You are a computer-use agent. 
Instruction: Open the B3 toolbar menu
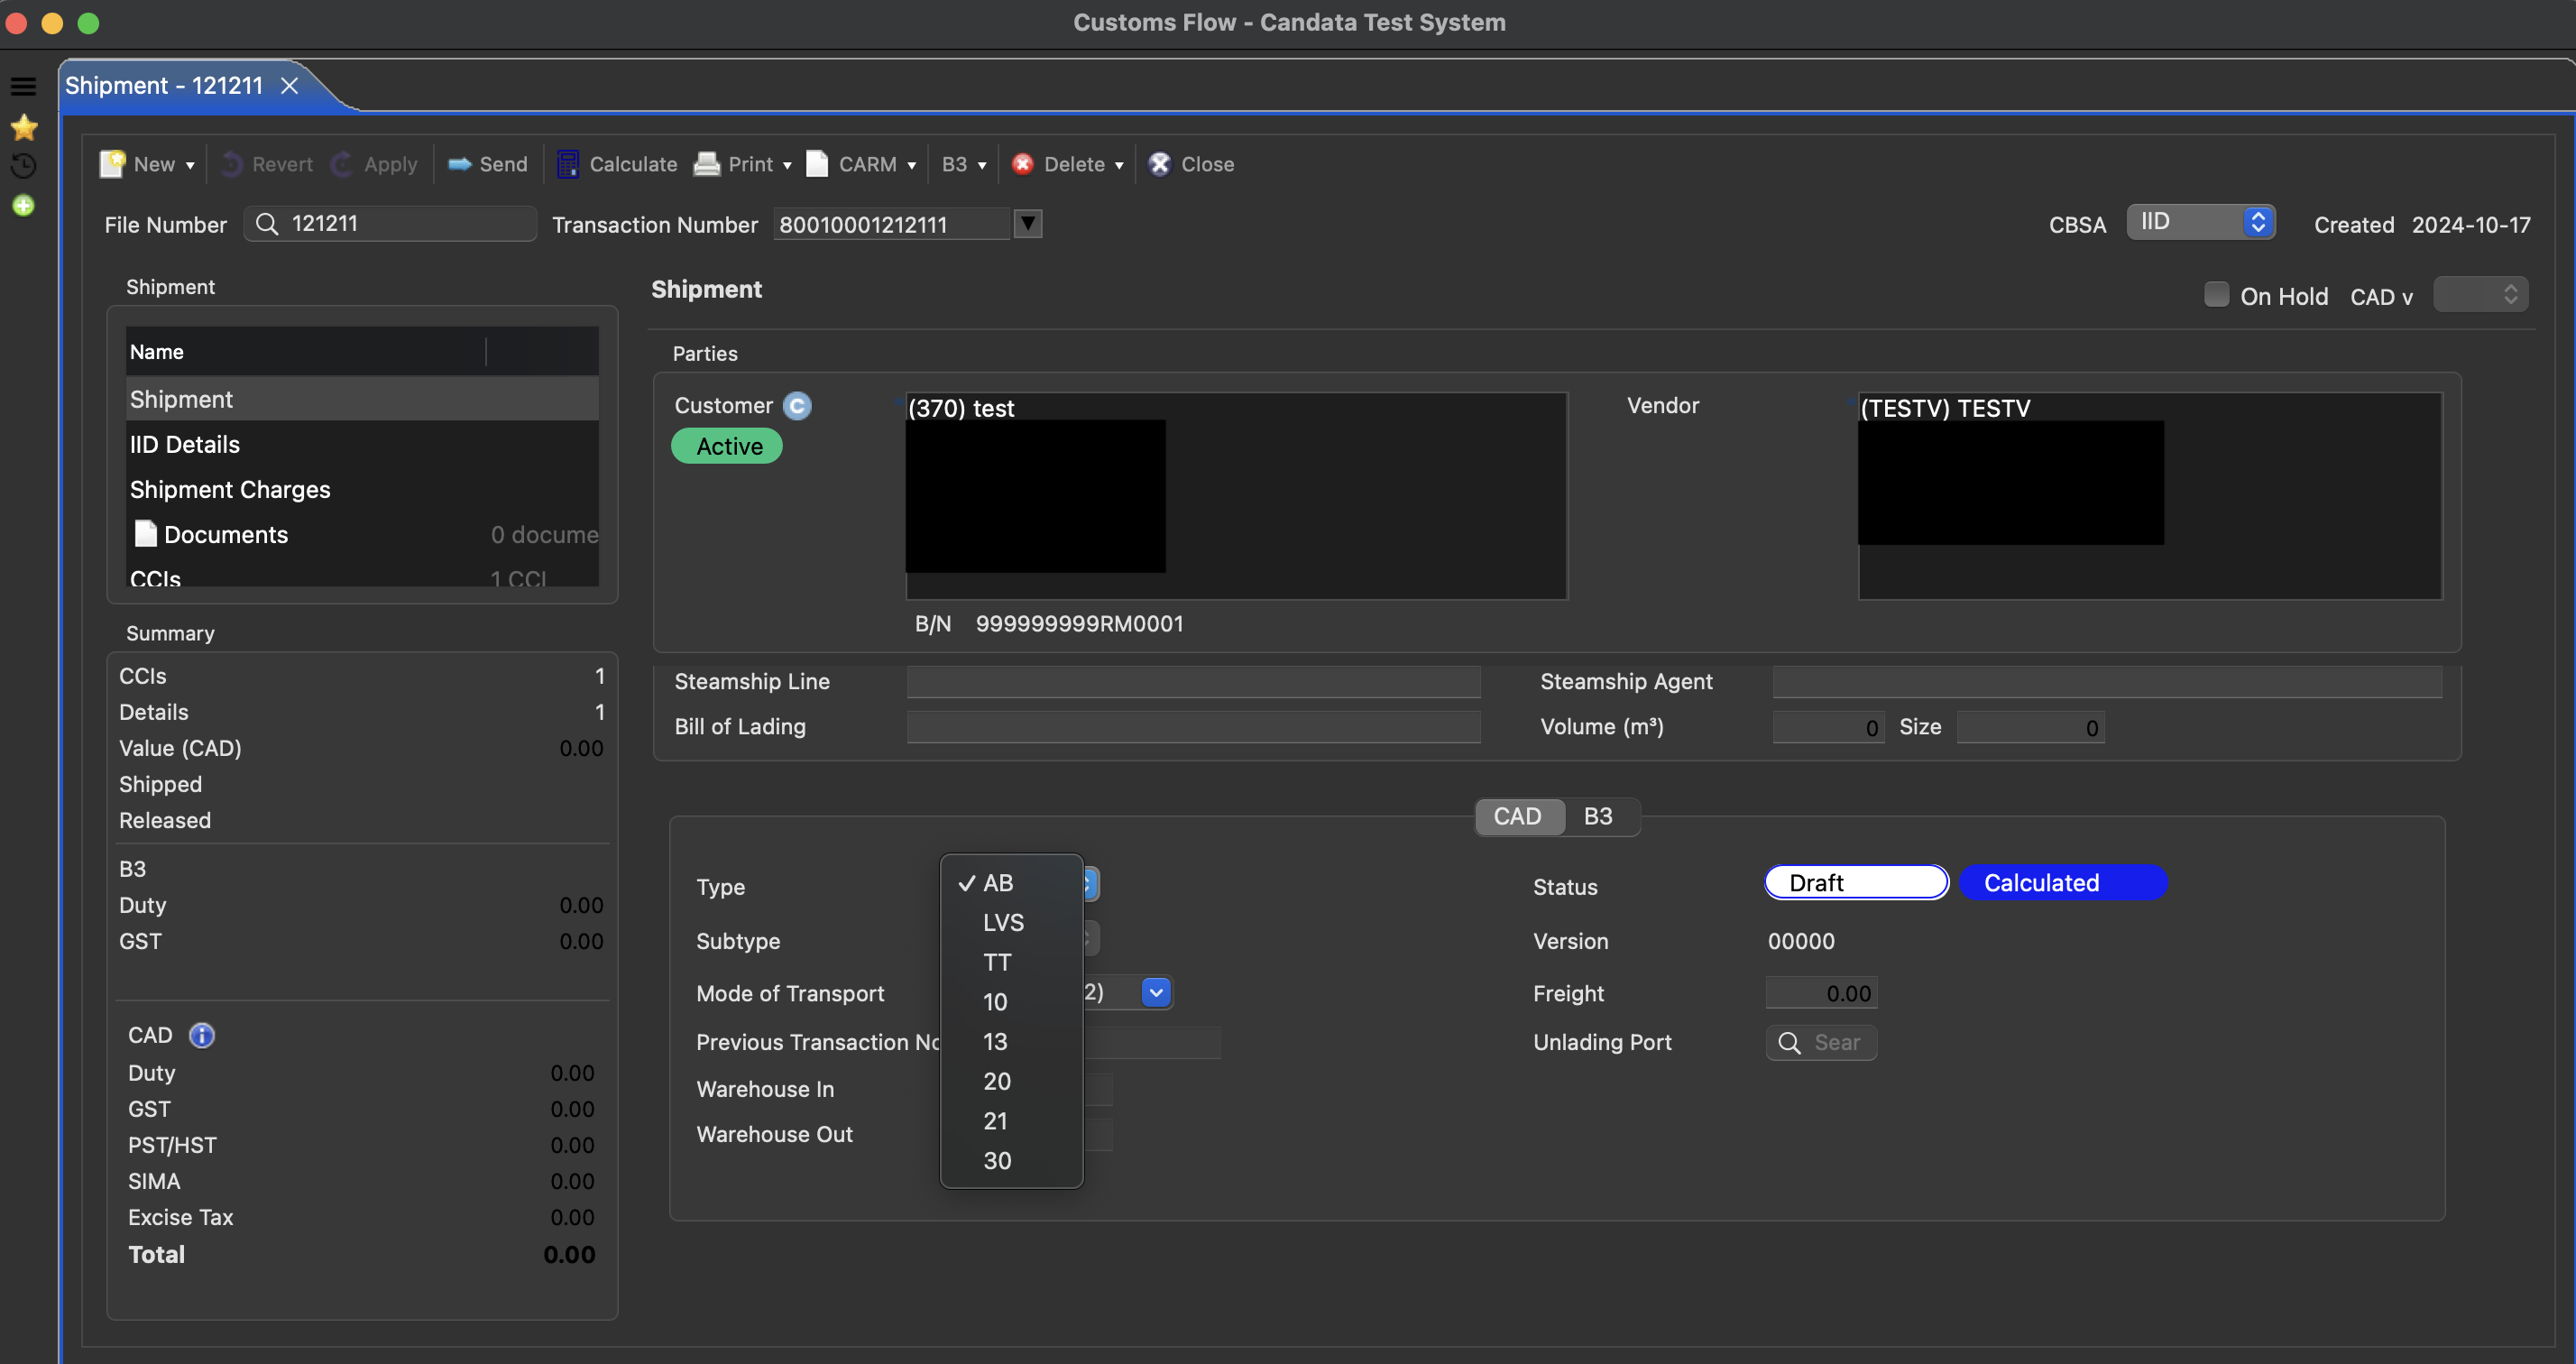[x=964, y=164]
